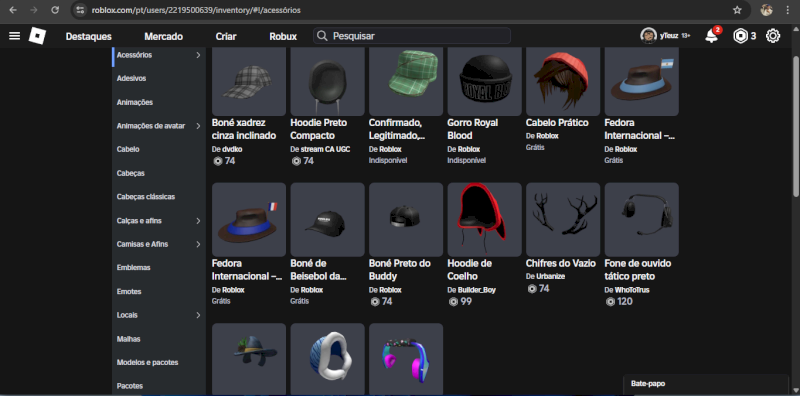Select Emotes category in sidebar
800x396 pixels.
(x=129, y=291)
